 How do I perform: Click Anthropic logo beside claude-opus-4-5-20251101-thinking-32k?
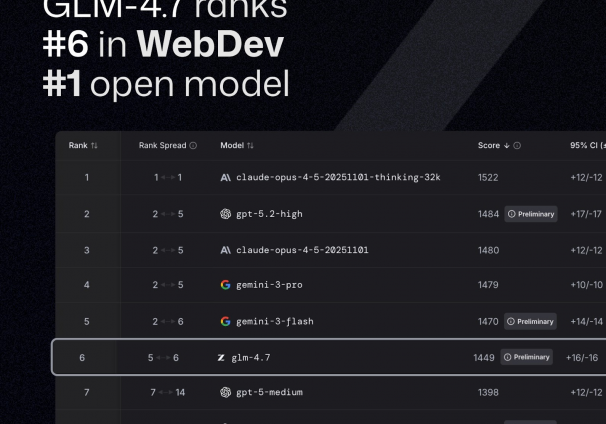225,177
